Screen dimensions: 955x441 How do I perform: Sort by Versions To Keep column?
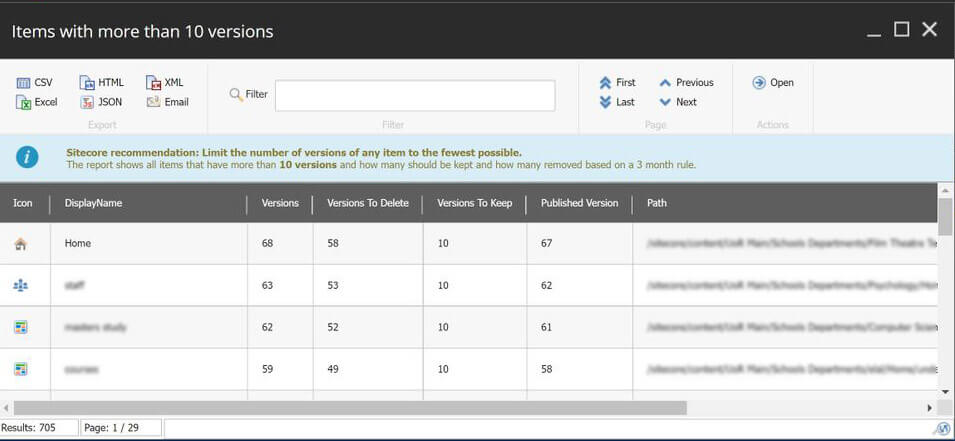[x=474, y=203]
